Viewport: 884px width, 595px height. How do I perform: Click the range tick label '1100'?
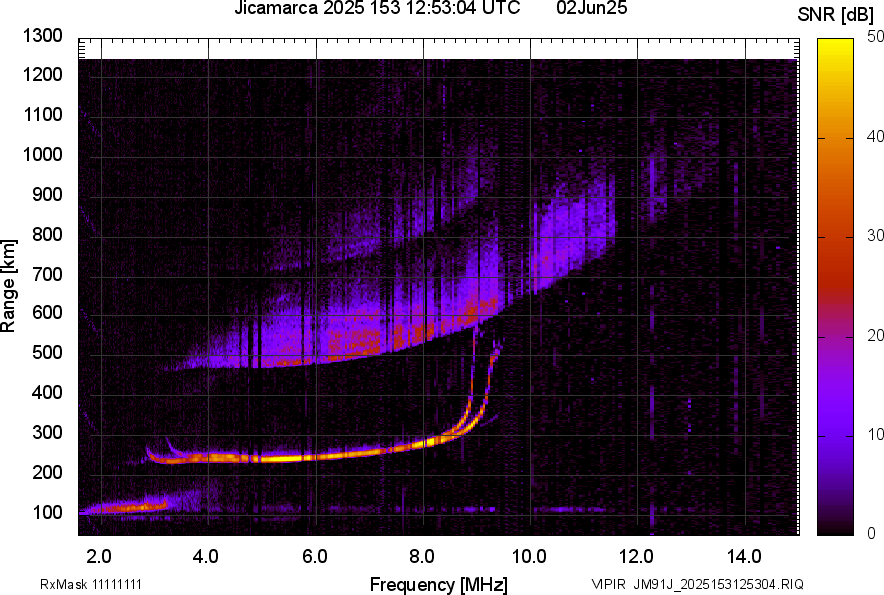(x=43, y=114)
